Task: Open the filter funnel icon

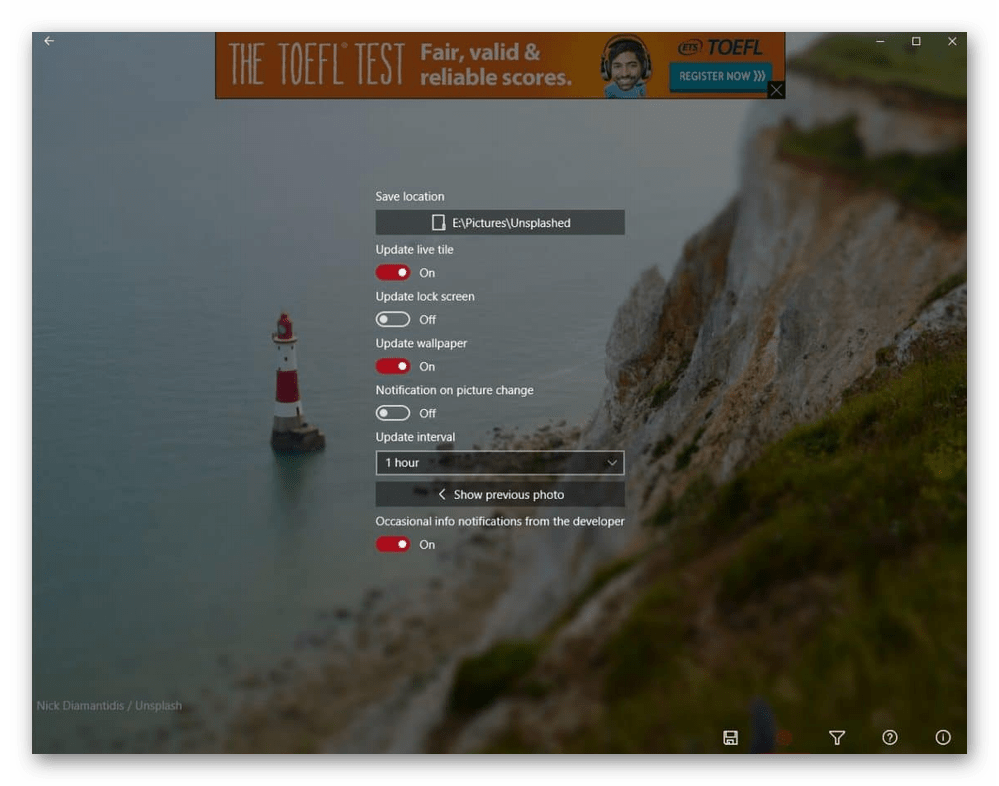Action: coord(837,738)
